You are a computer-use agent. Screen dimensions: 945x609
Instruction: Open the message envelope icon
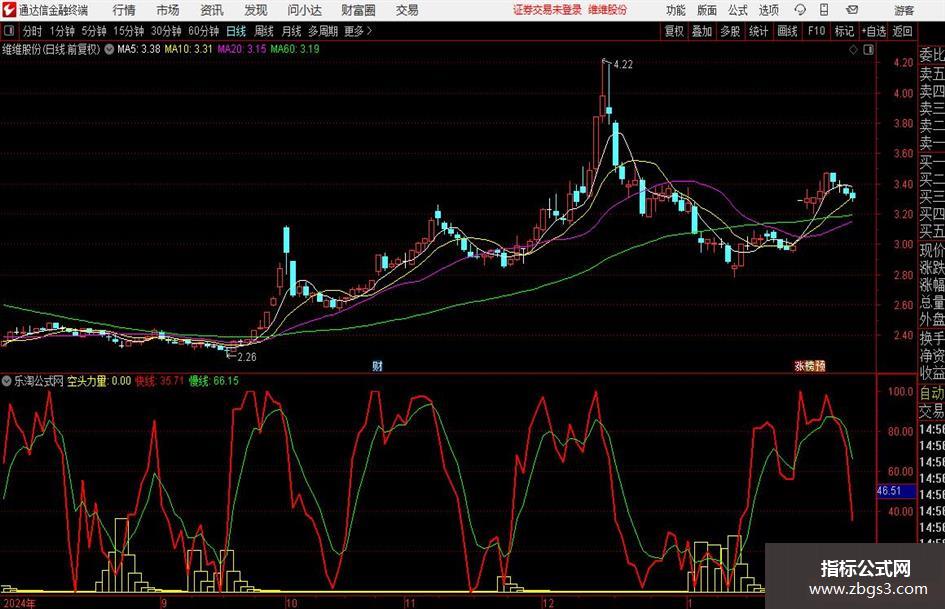tap(852, 10)
